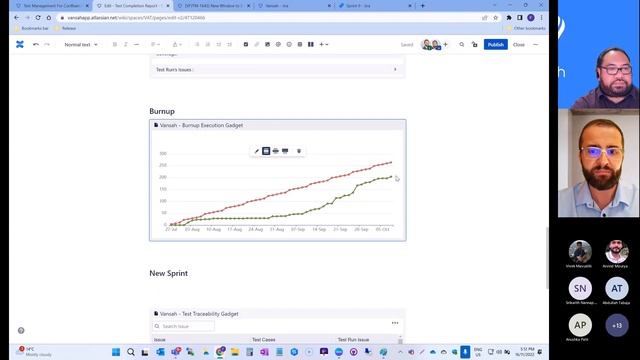640x360 pixels.
Task: Click the Burnup heading
Action: click(x=162, y=111)
